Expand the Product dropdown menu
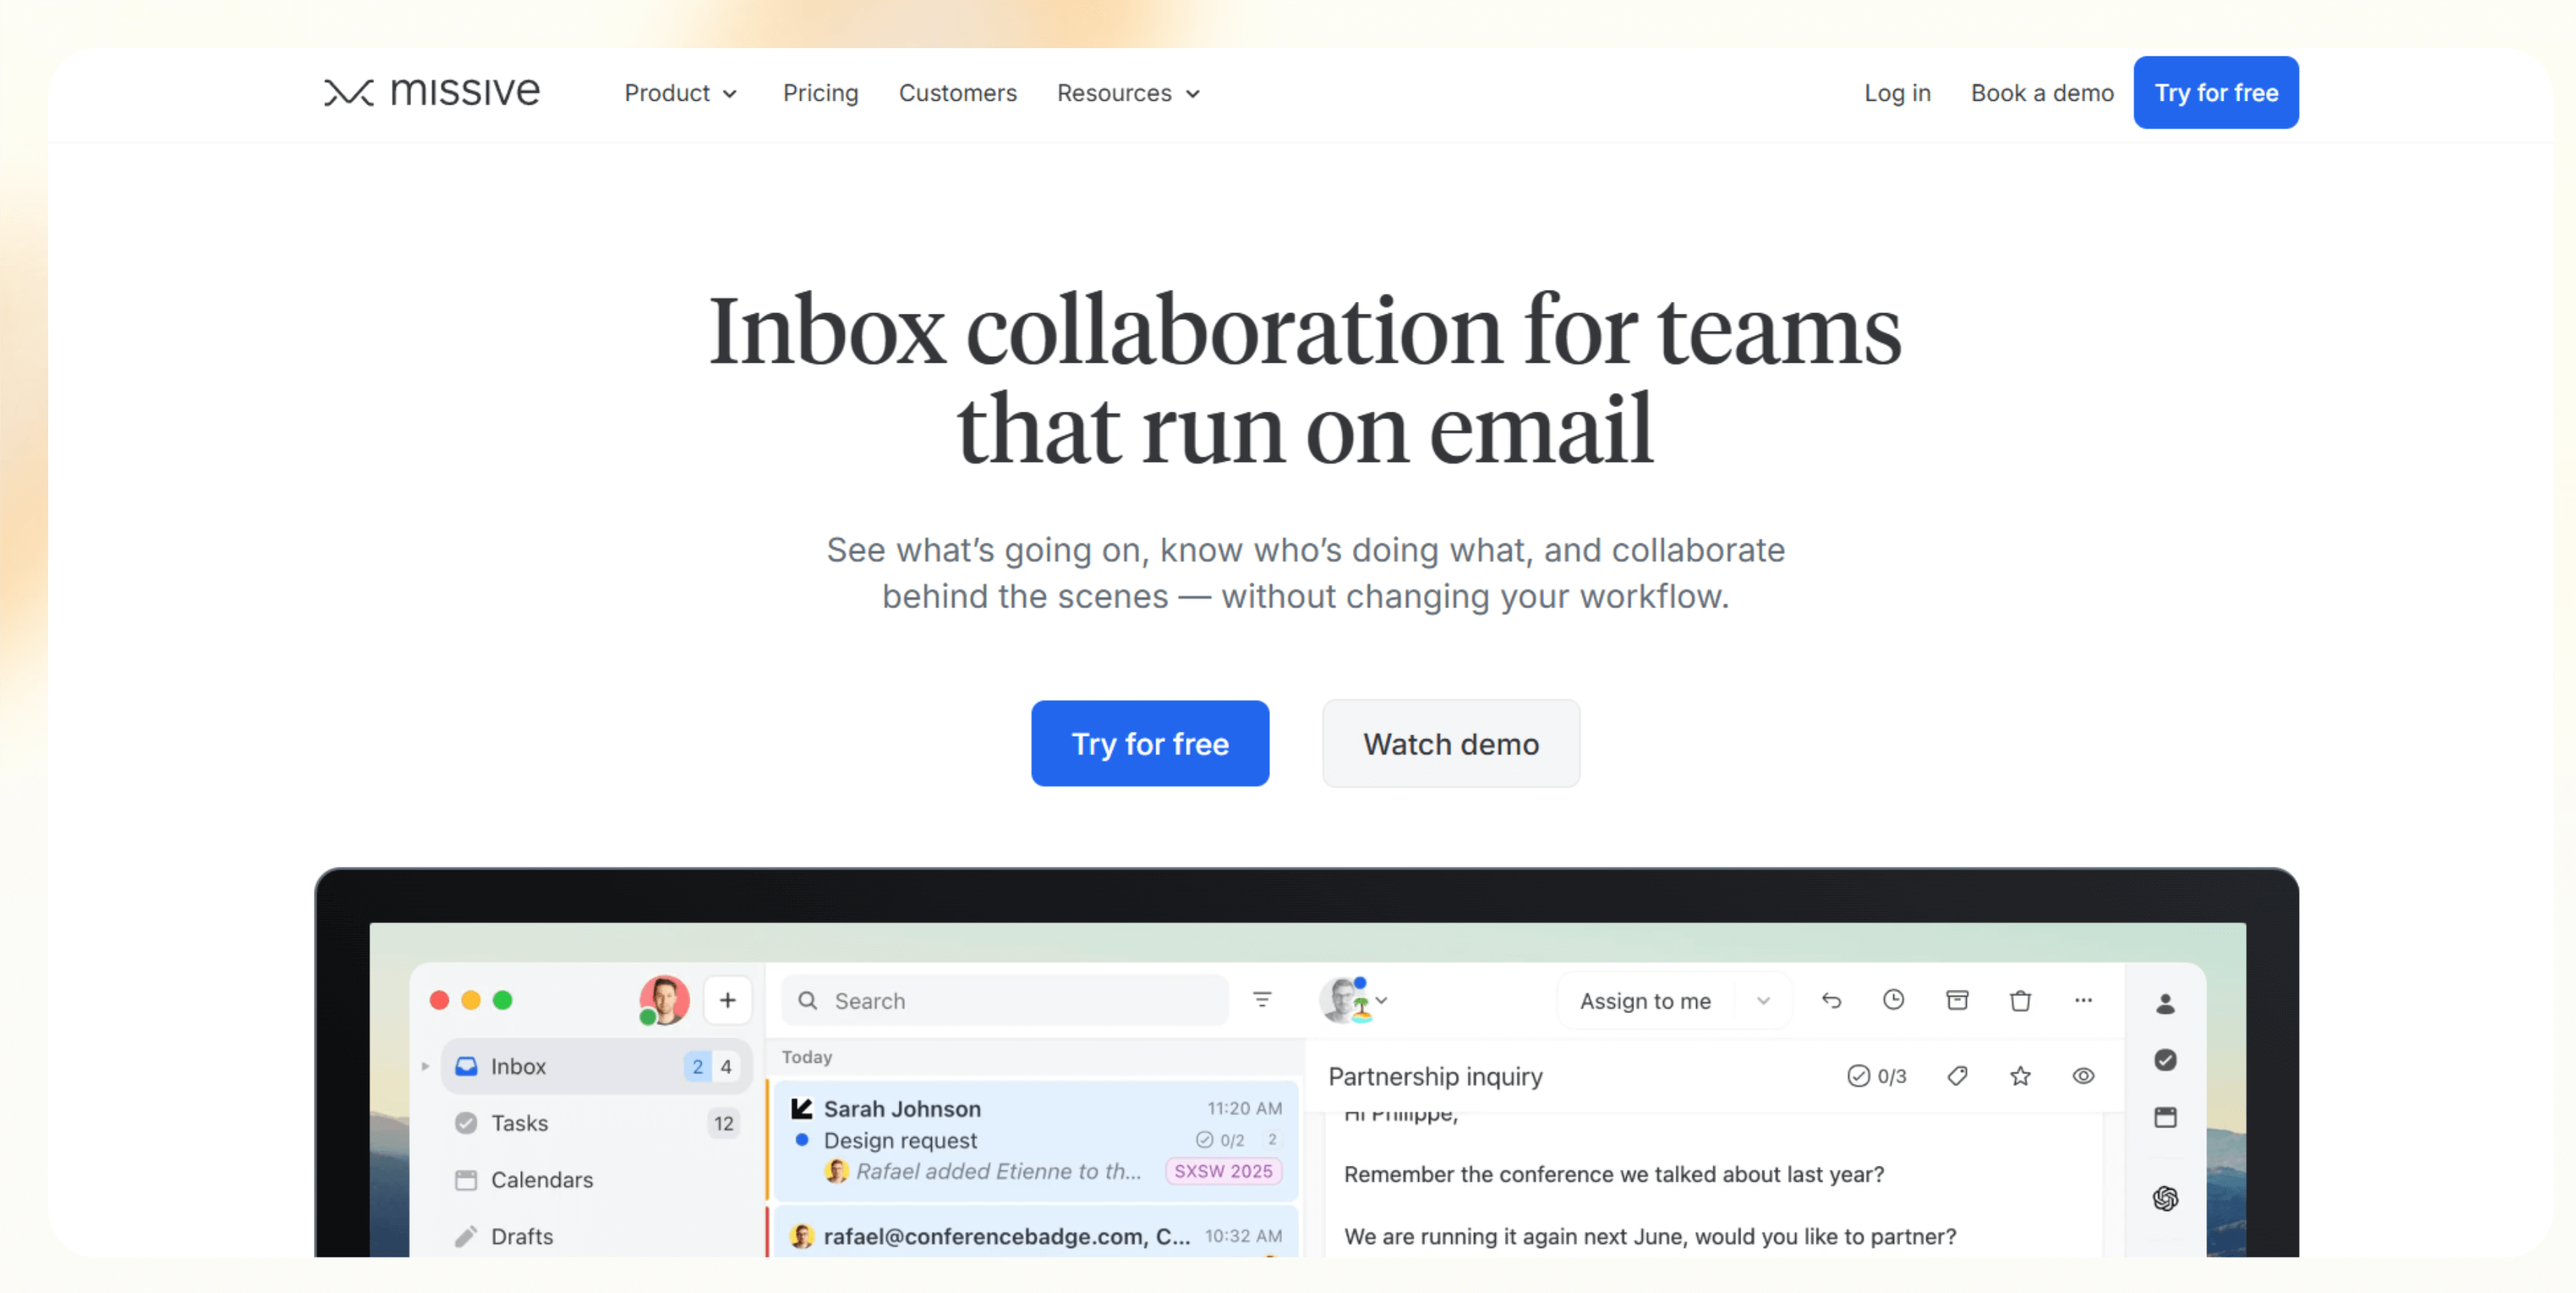2576x1293 pixels. (x=680, y=93)
